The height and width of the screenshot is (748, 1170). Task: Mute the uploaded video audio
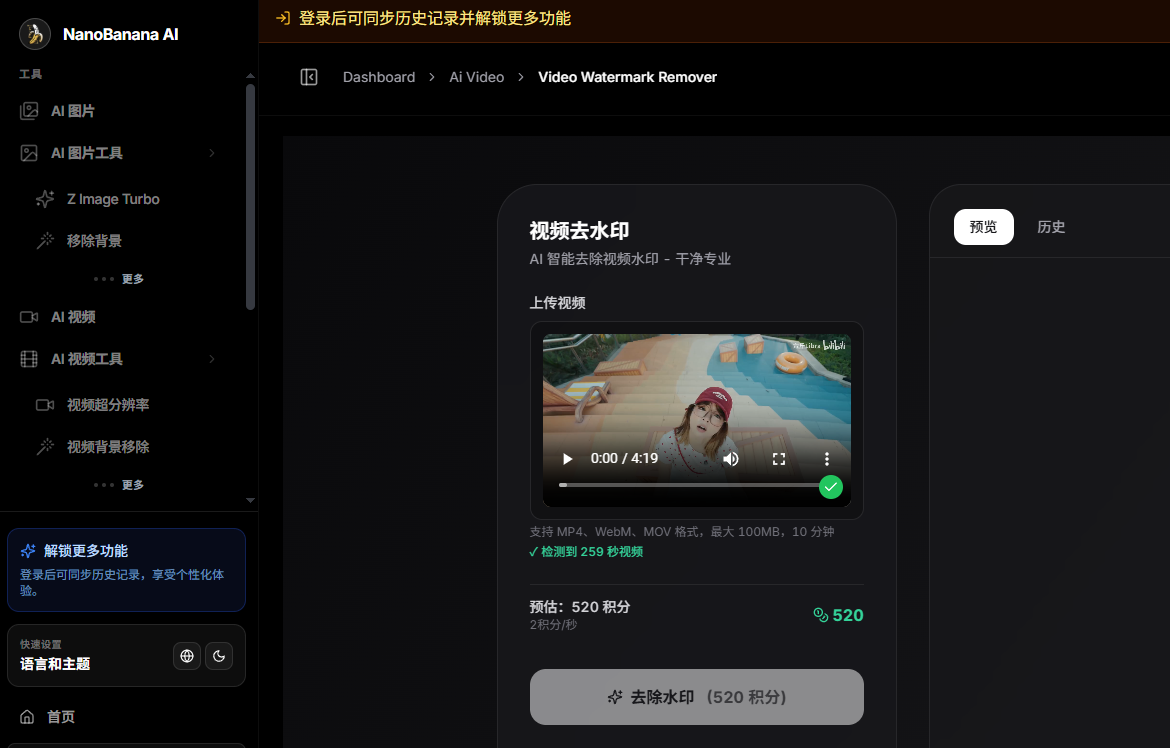pyautogui.click(x=730, y=458)
